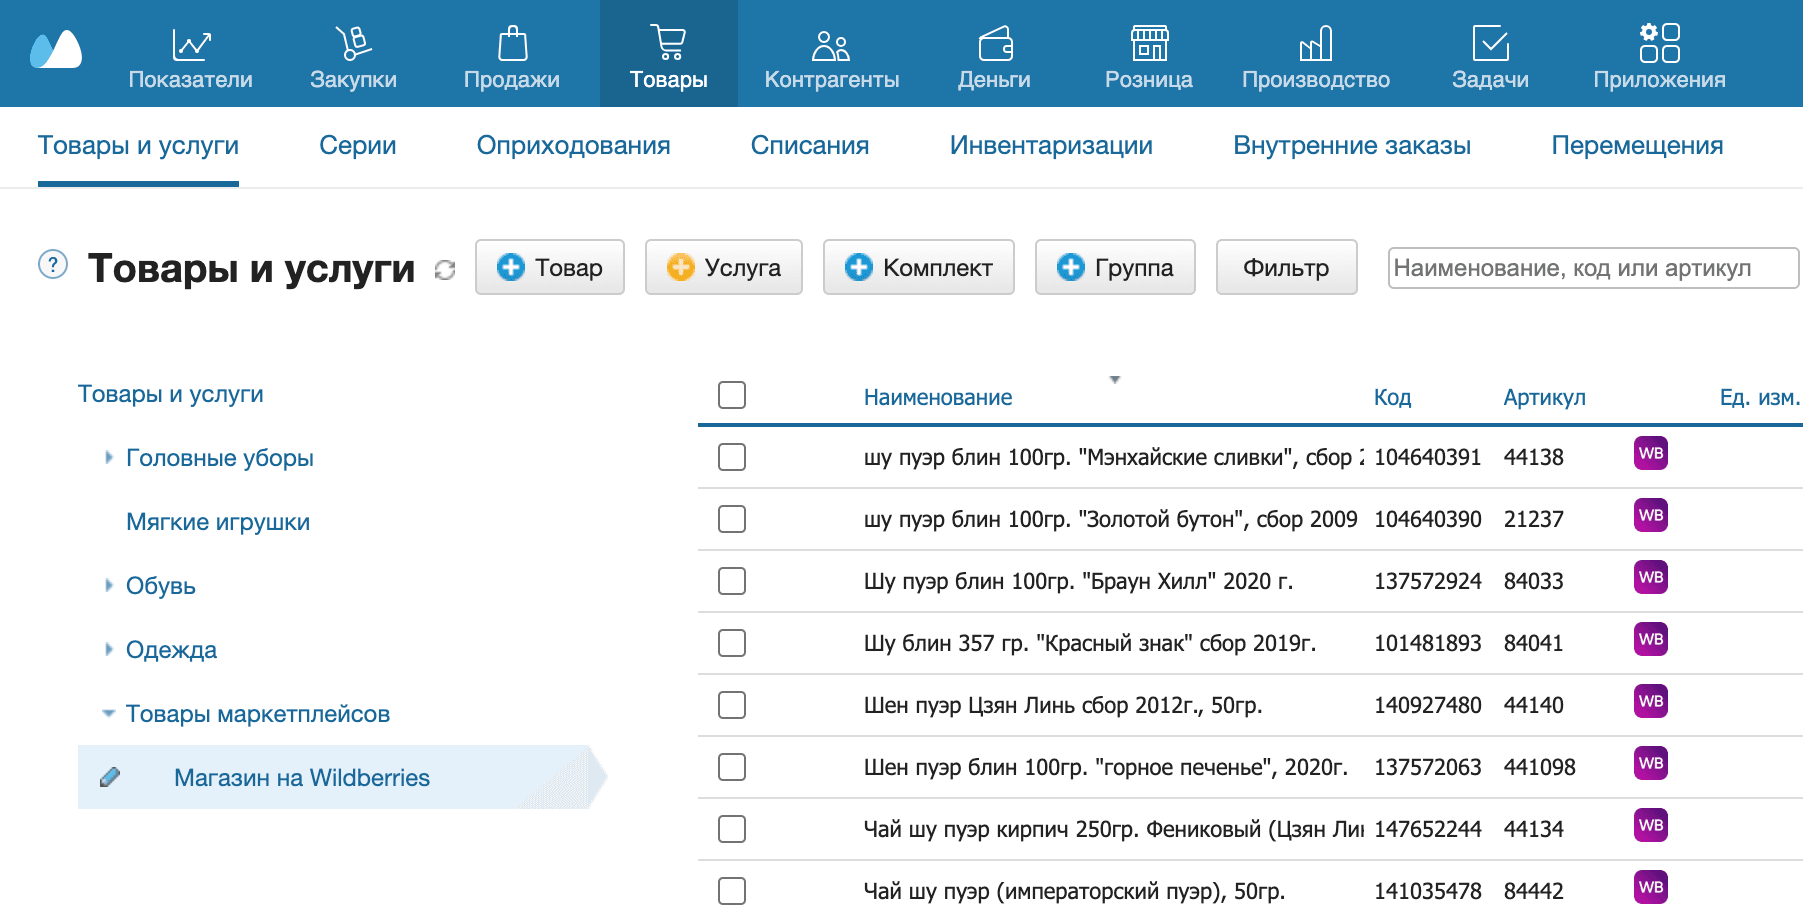
Task: Open the Продажи sales section icon
Action: coord(511,42)
